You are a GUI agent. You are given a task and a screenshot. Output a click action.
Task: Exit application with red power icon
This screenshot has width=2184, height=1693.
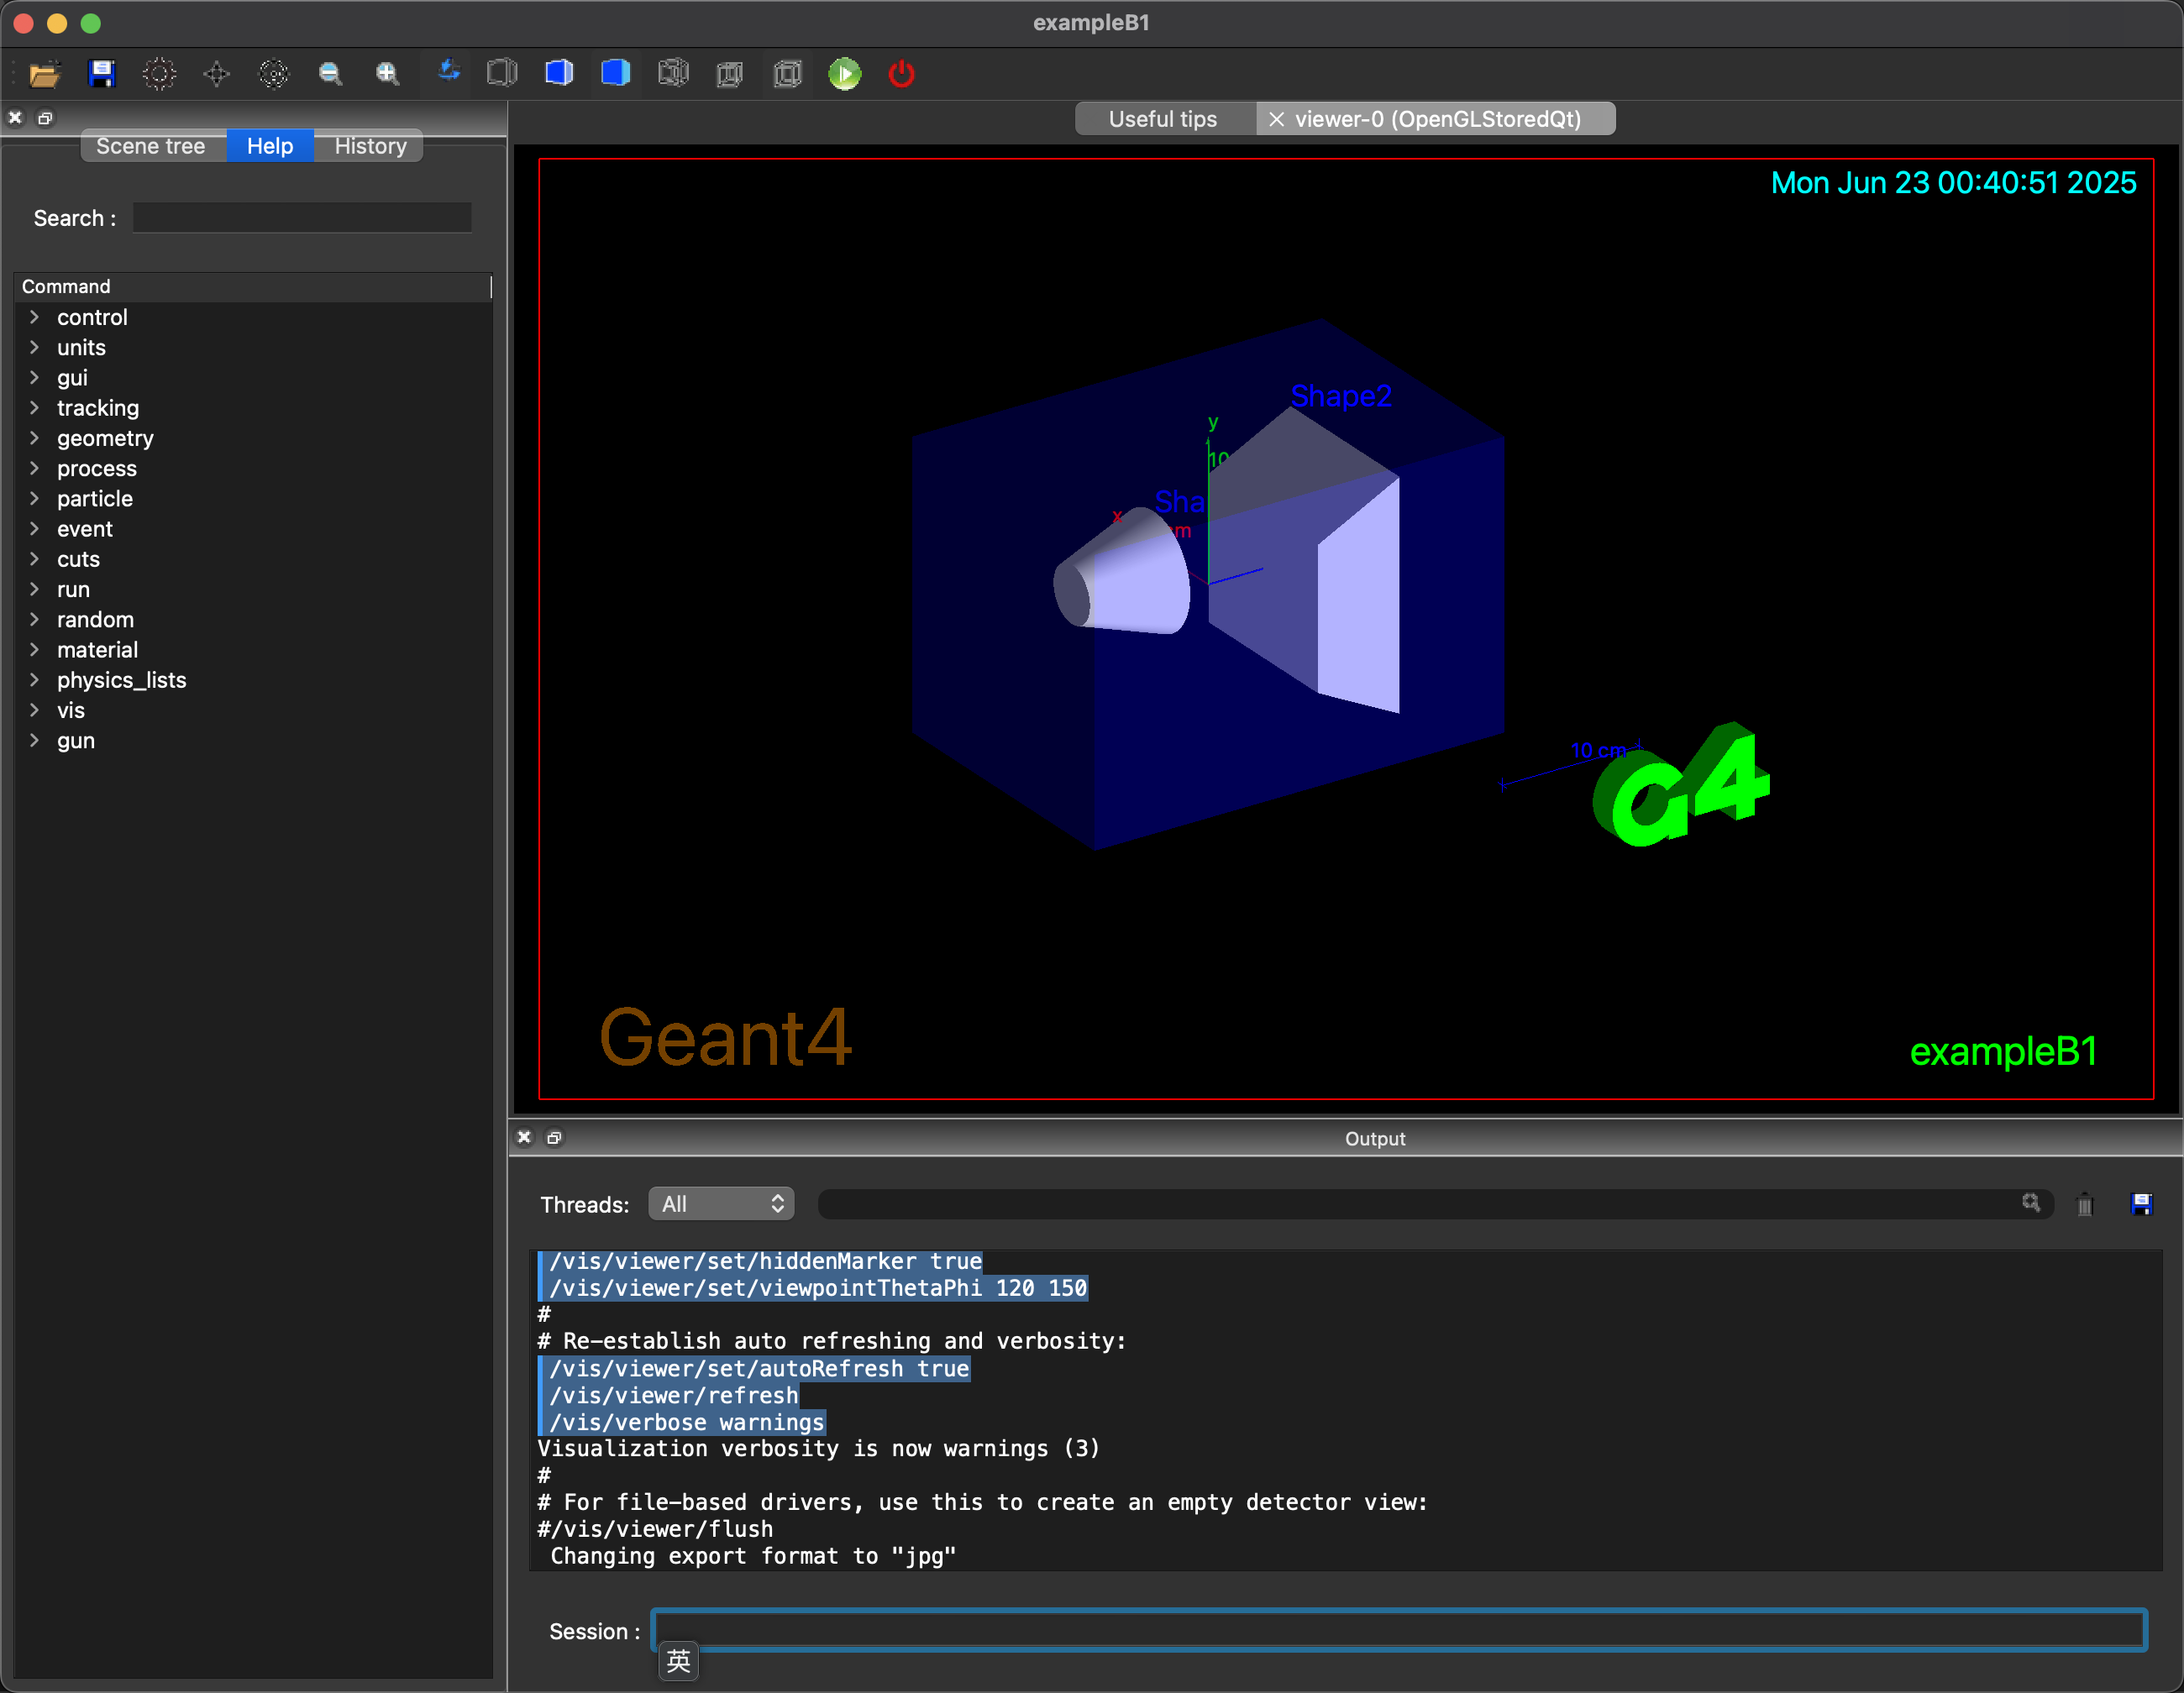click(901, 74)
